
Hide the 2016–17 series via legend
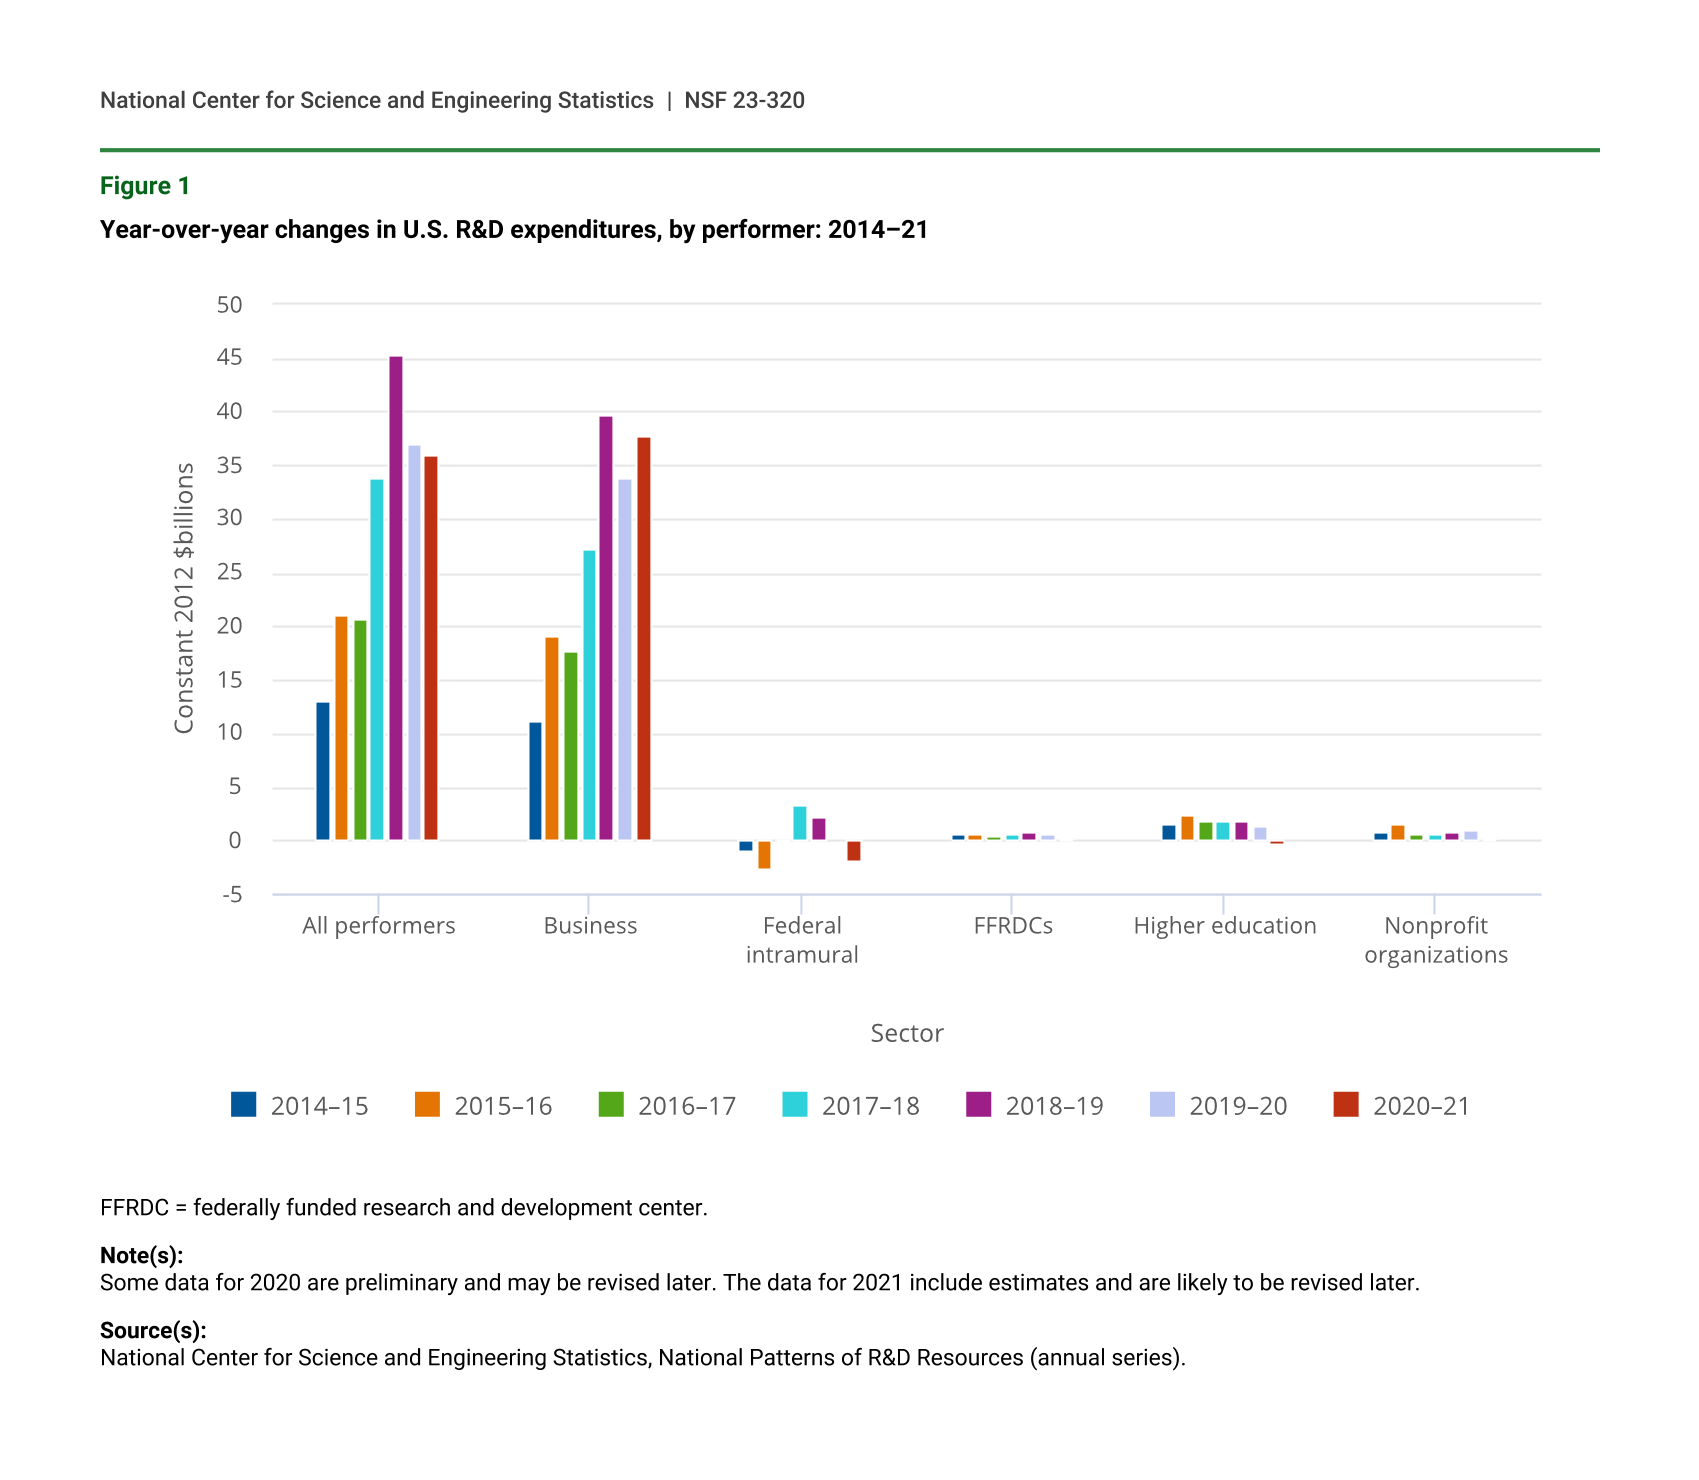[667, 1106]
